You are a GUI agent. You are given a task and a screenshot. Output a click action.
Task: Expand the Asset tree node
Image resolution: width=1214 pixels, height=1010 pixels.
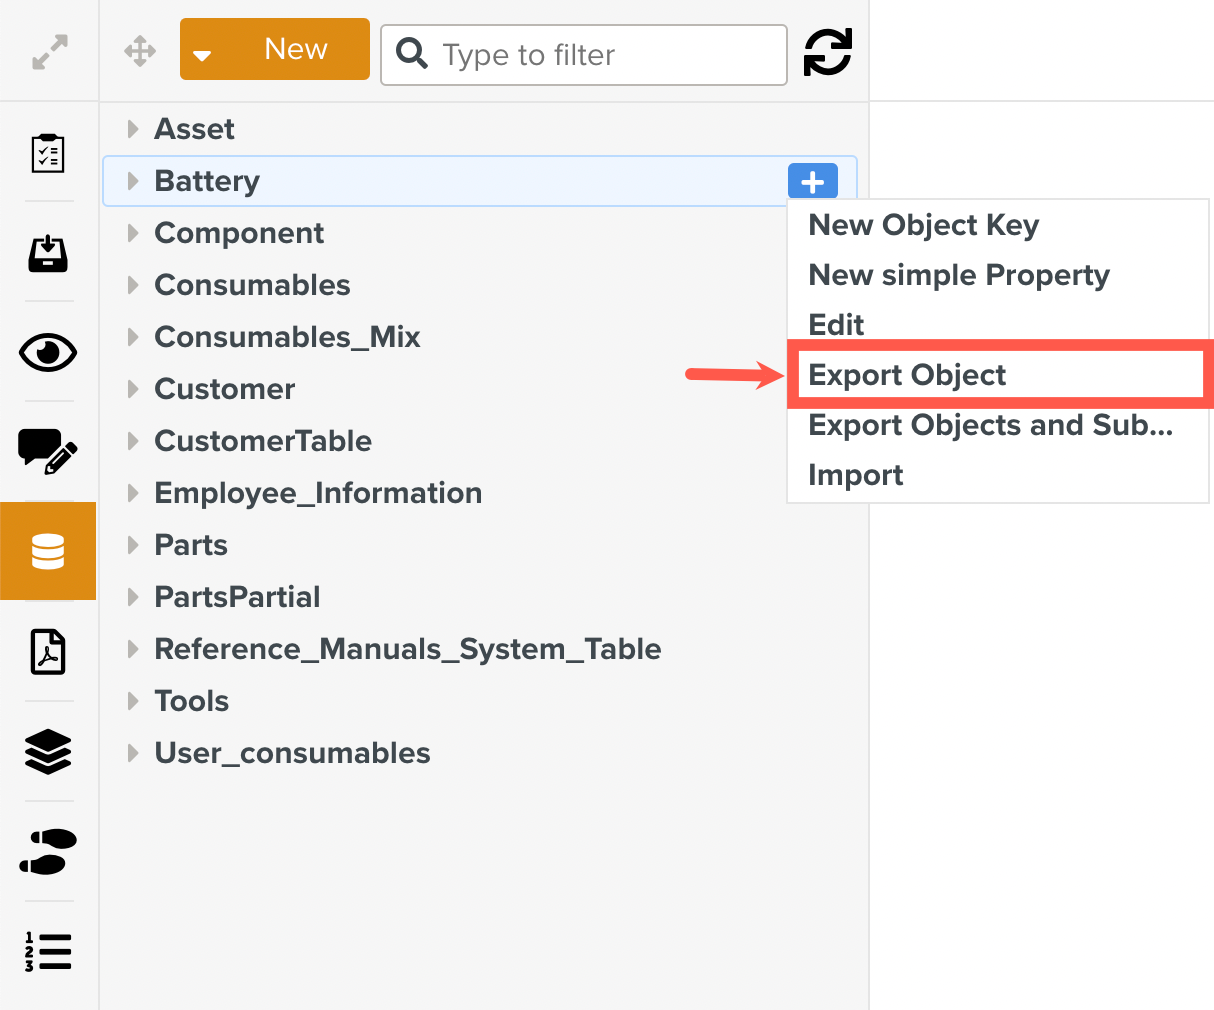[x=133, y=129]
